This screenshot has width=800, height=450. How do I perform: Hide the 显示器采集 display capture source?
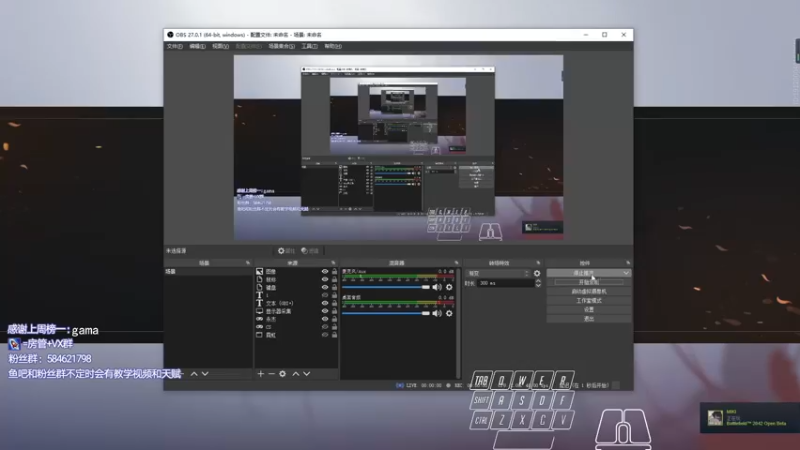point(324,311)
